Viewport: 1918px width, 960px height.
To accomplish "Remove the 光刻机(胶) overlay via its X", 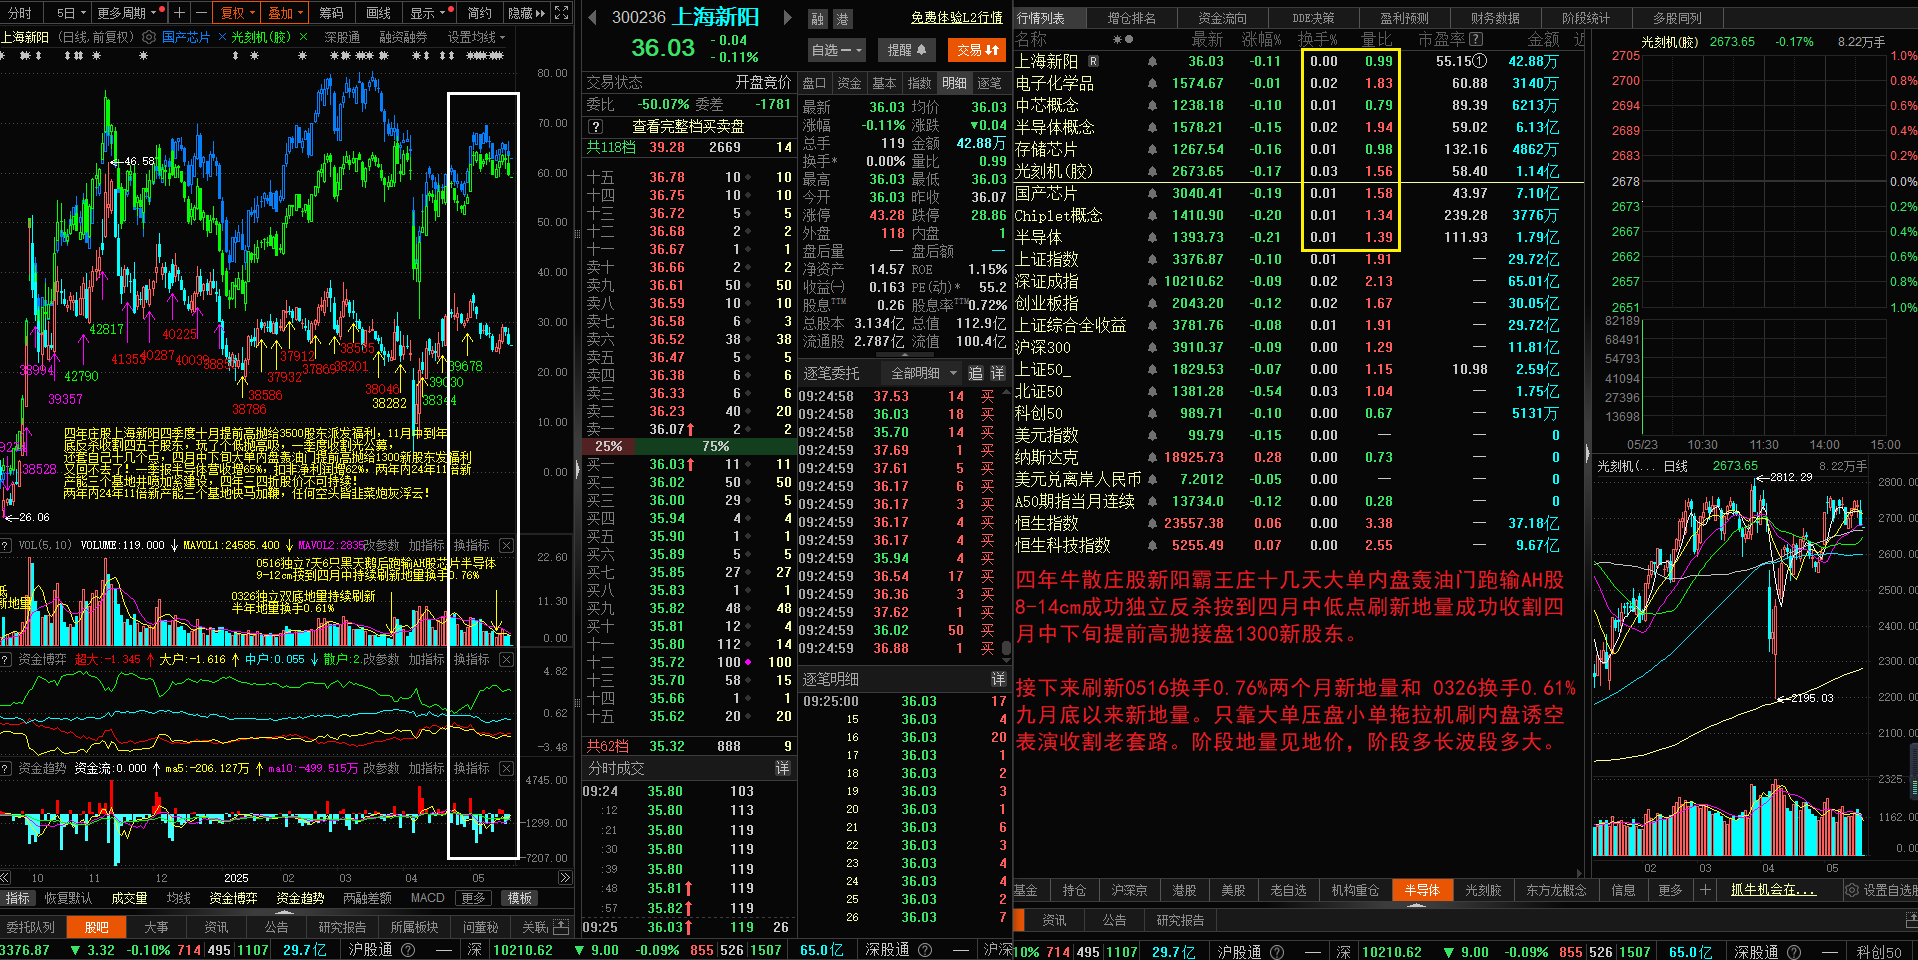I will coord(301,37).
